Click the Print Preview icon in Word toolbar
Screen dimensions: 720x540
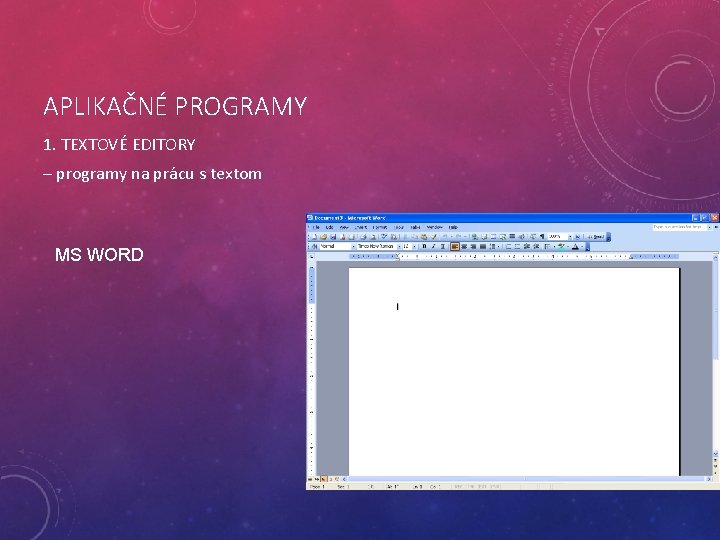pyautogui.click(x=373, y=237)
